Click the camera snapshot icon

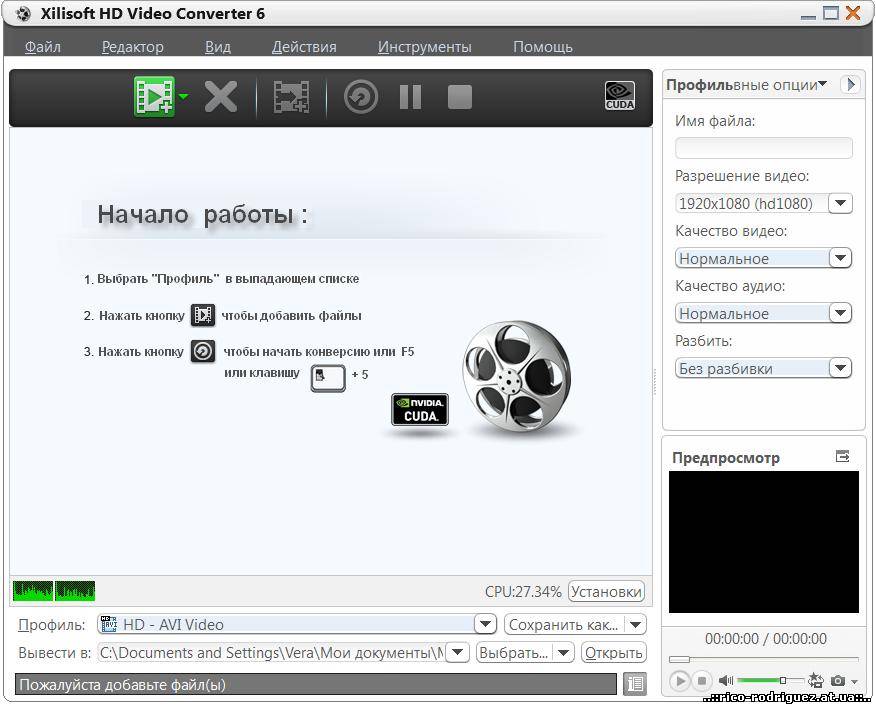click(837, 681)
